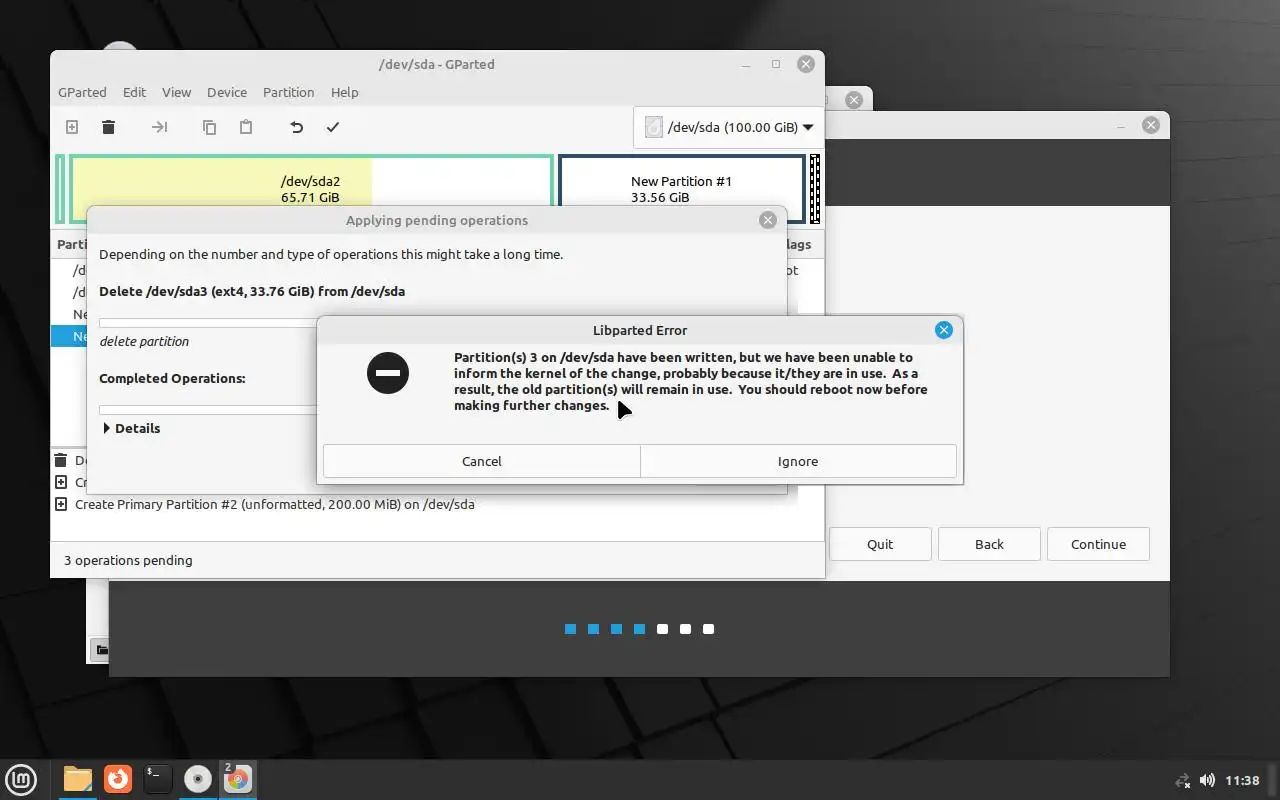
Task: Launch Firefox from the taskbar
Action: pos(118,779)
